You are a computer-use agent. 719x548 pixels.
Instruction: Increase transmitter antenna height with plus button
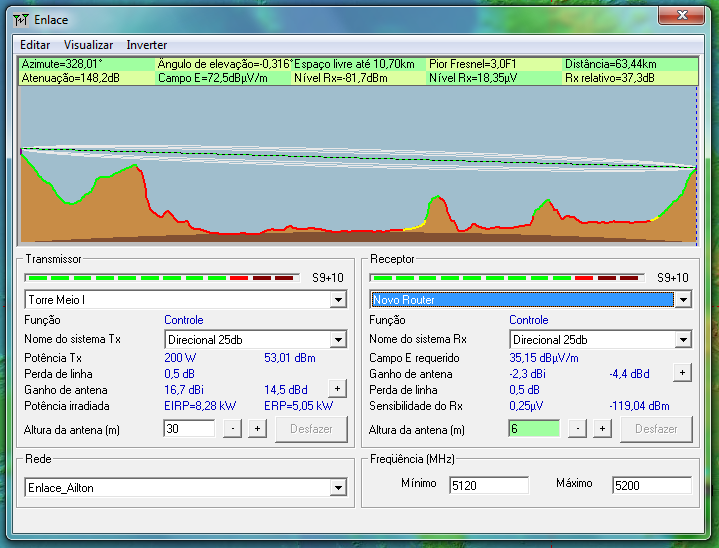[257, 429]
